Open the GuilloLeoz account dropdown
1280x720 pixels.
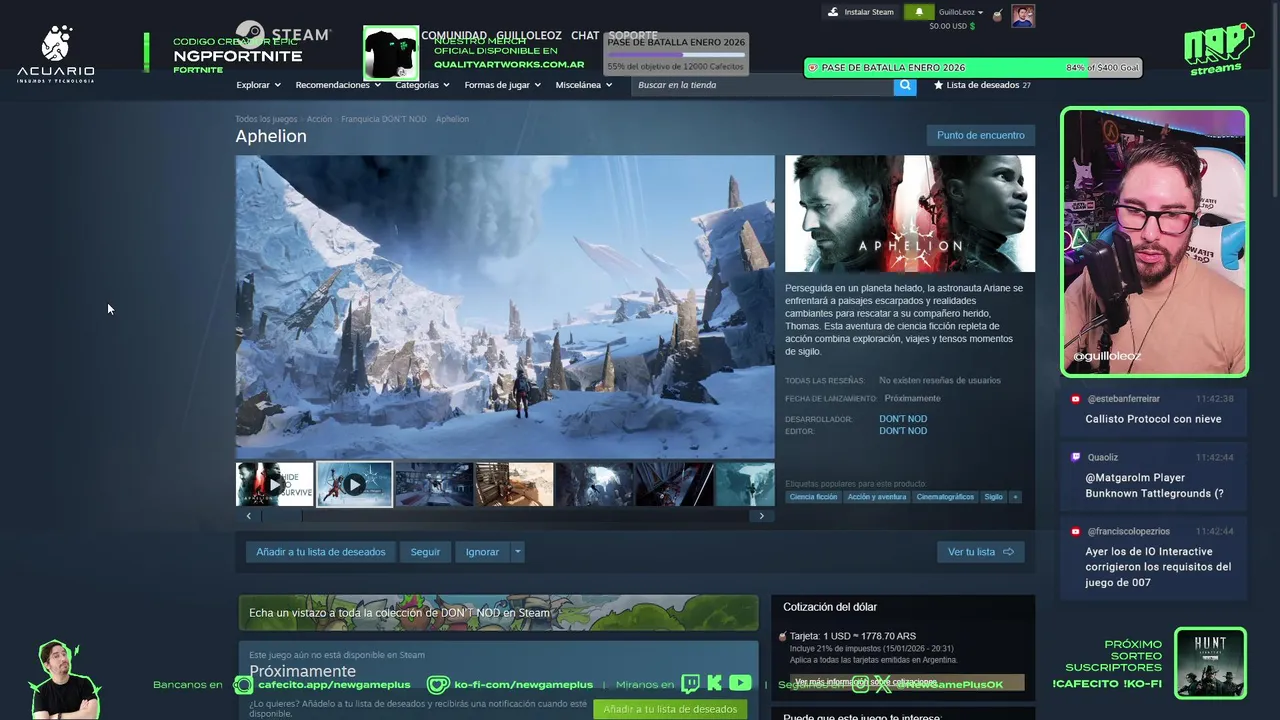click(x=960, y=12)
